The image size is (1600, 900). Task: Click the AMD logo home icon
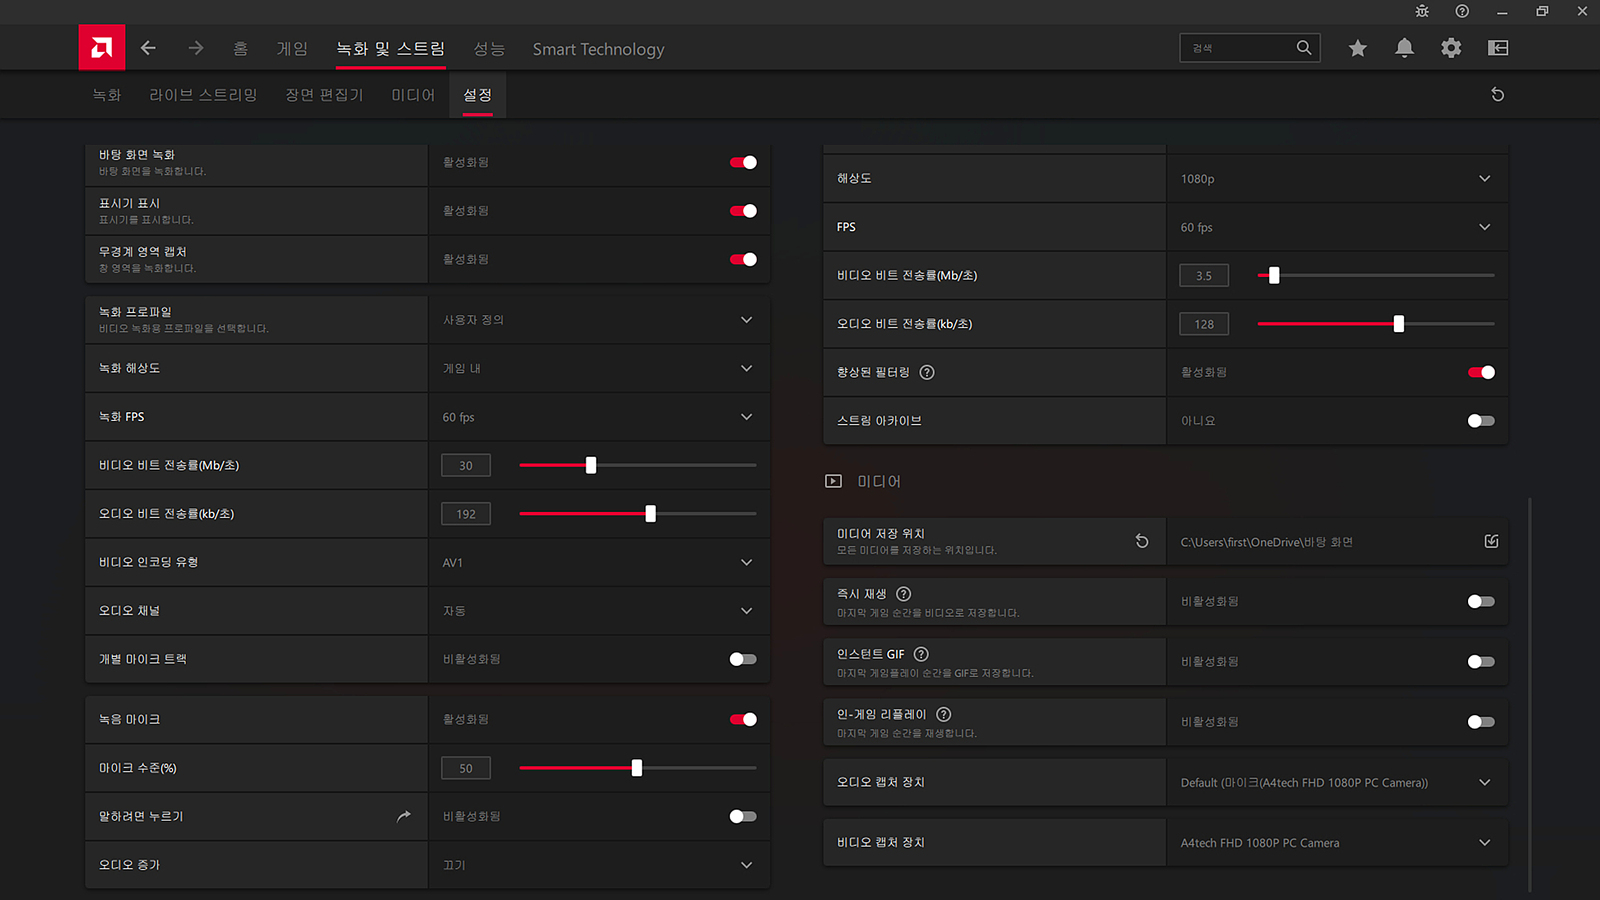102,48
